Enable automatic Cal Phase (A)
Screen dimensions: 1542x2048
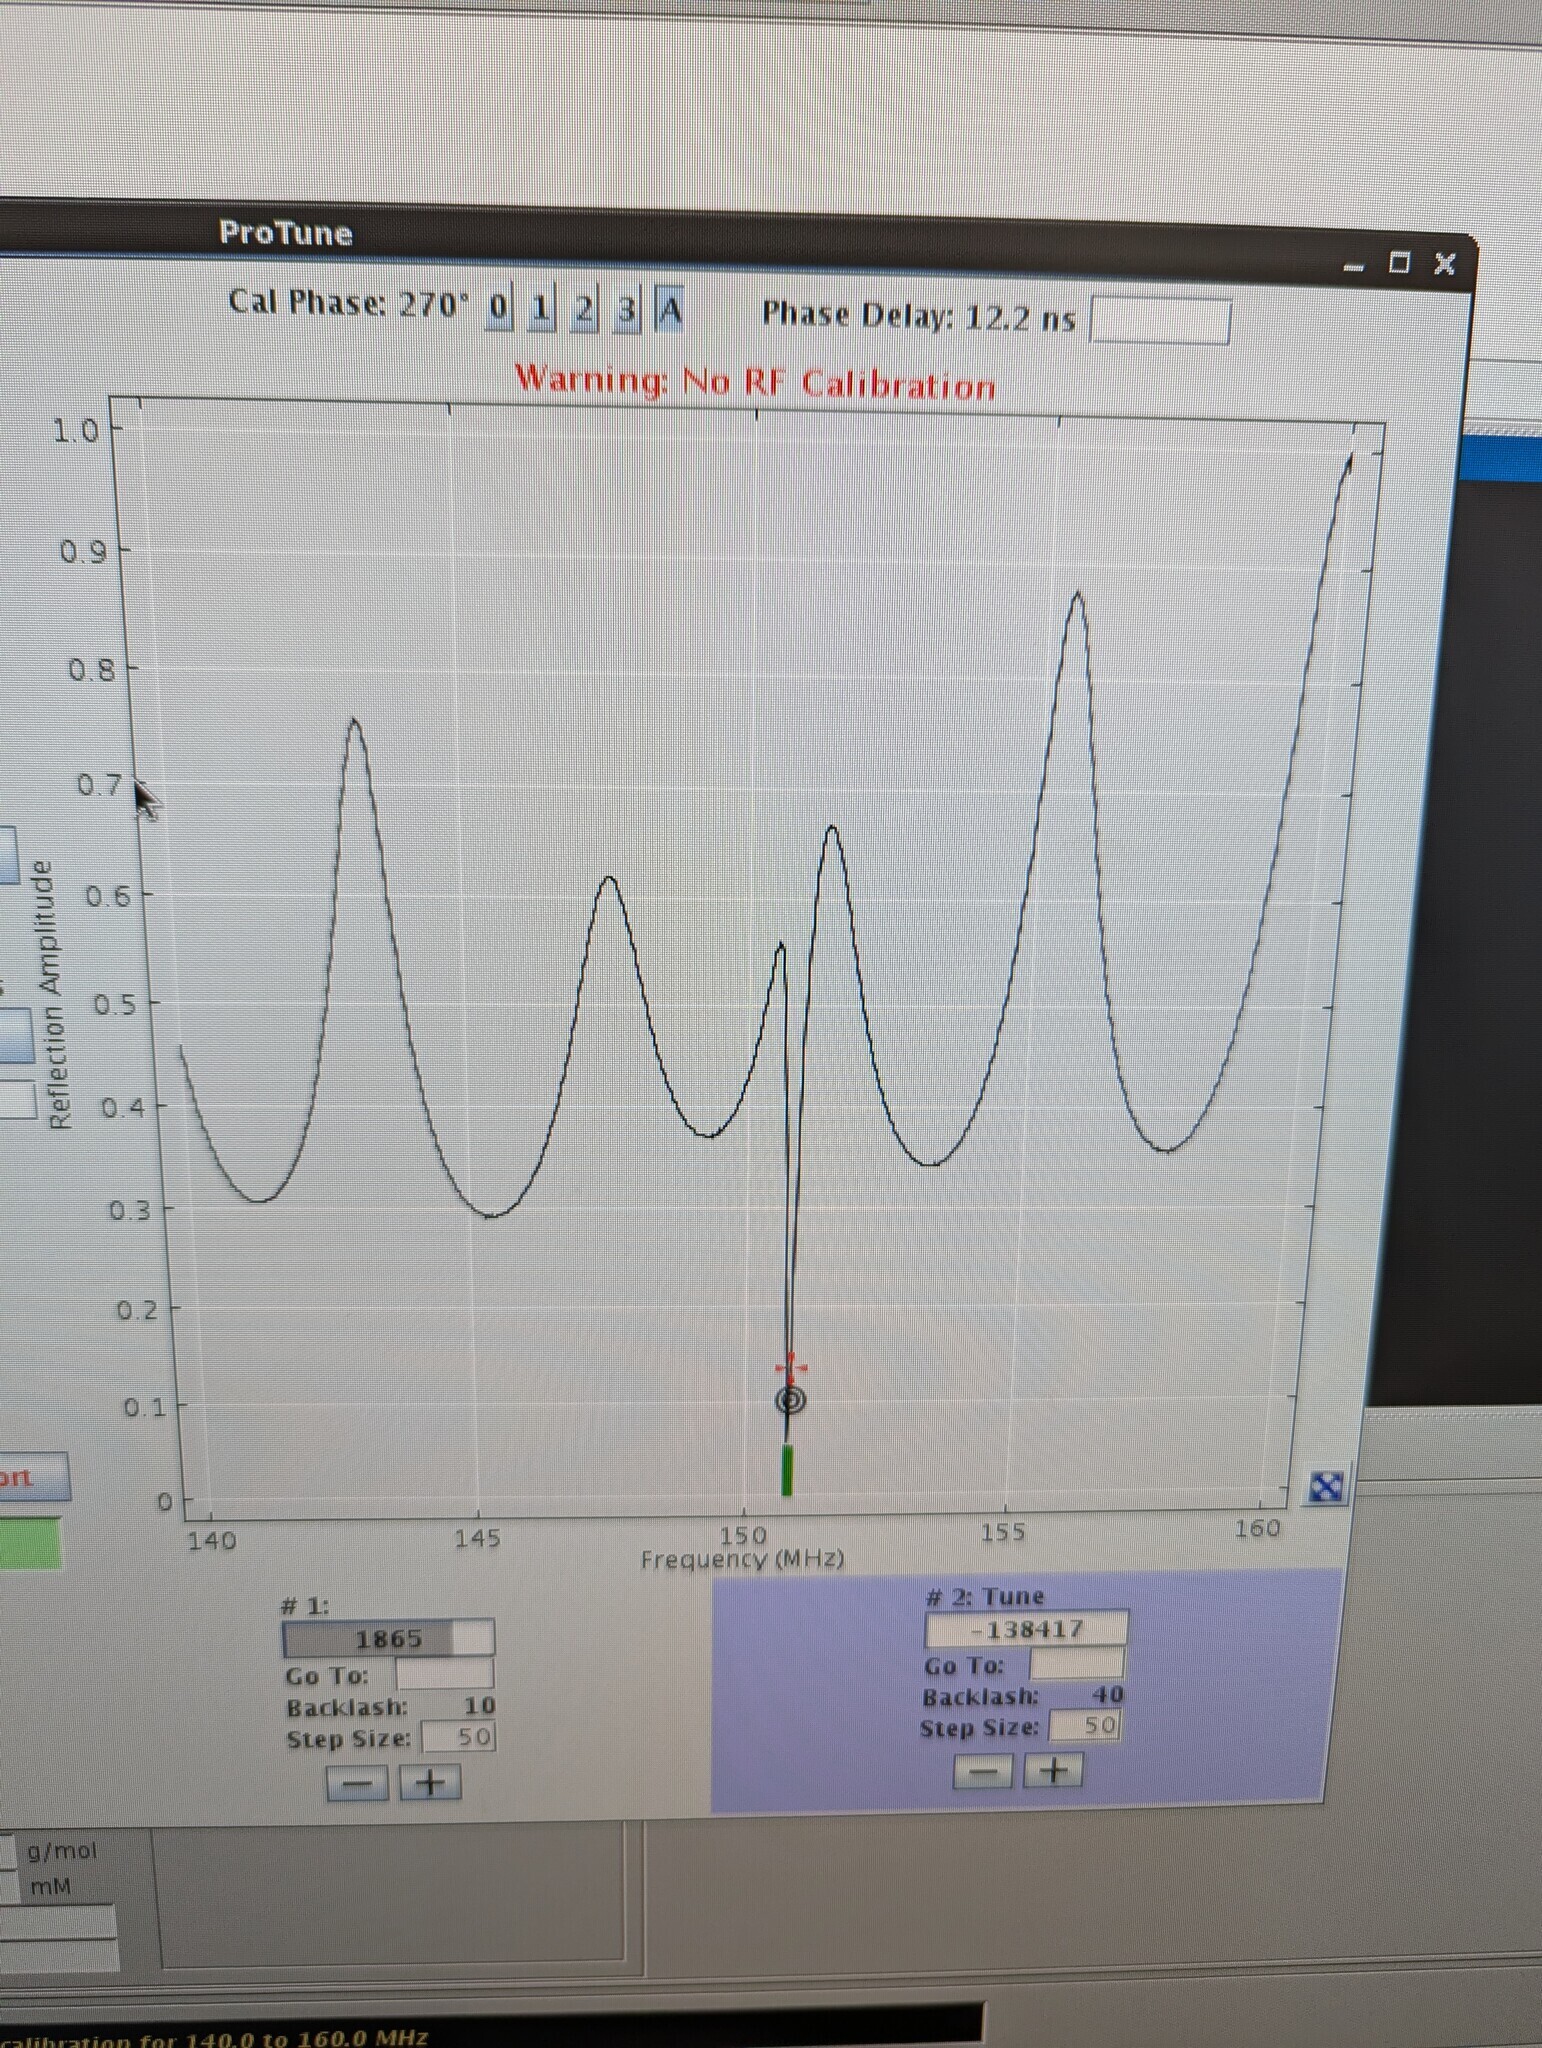click(x=670, y=311)
